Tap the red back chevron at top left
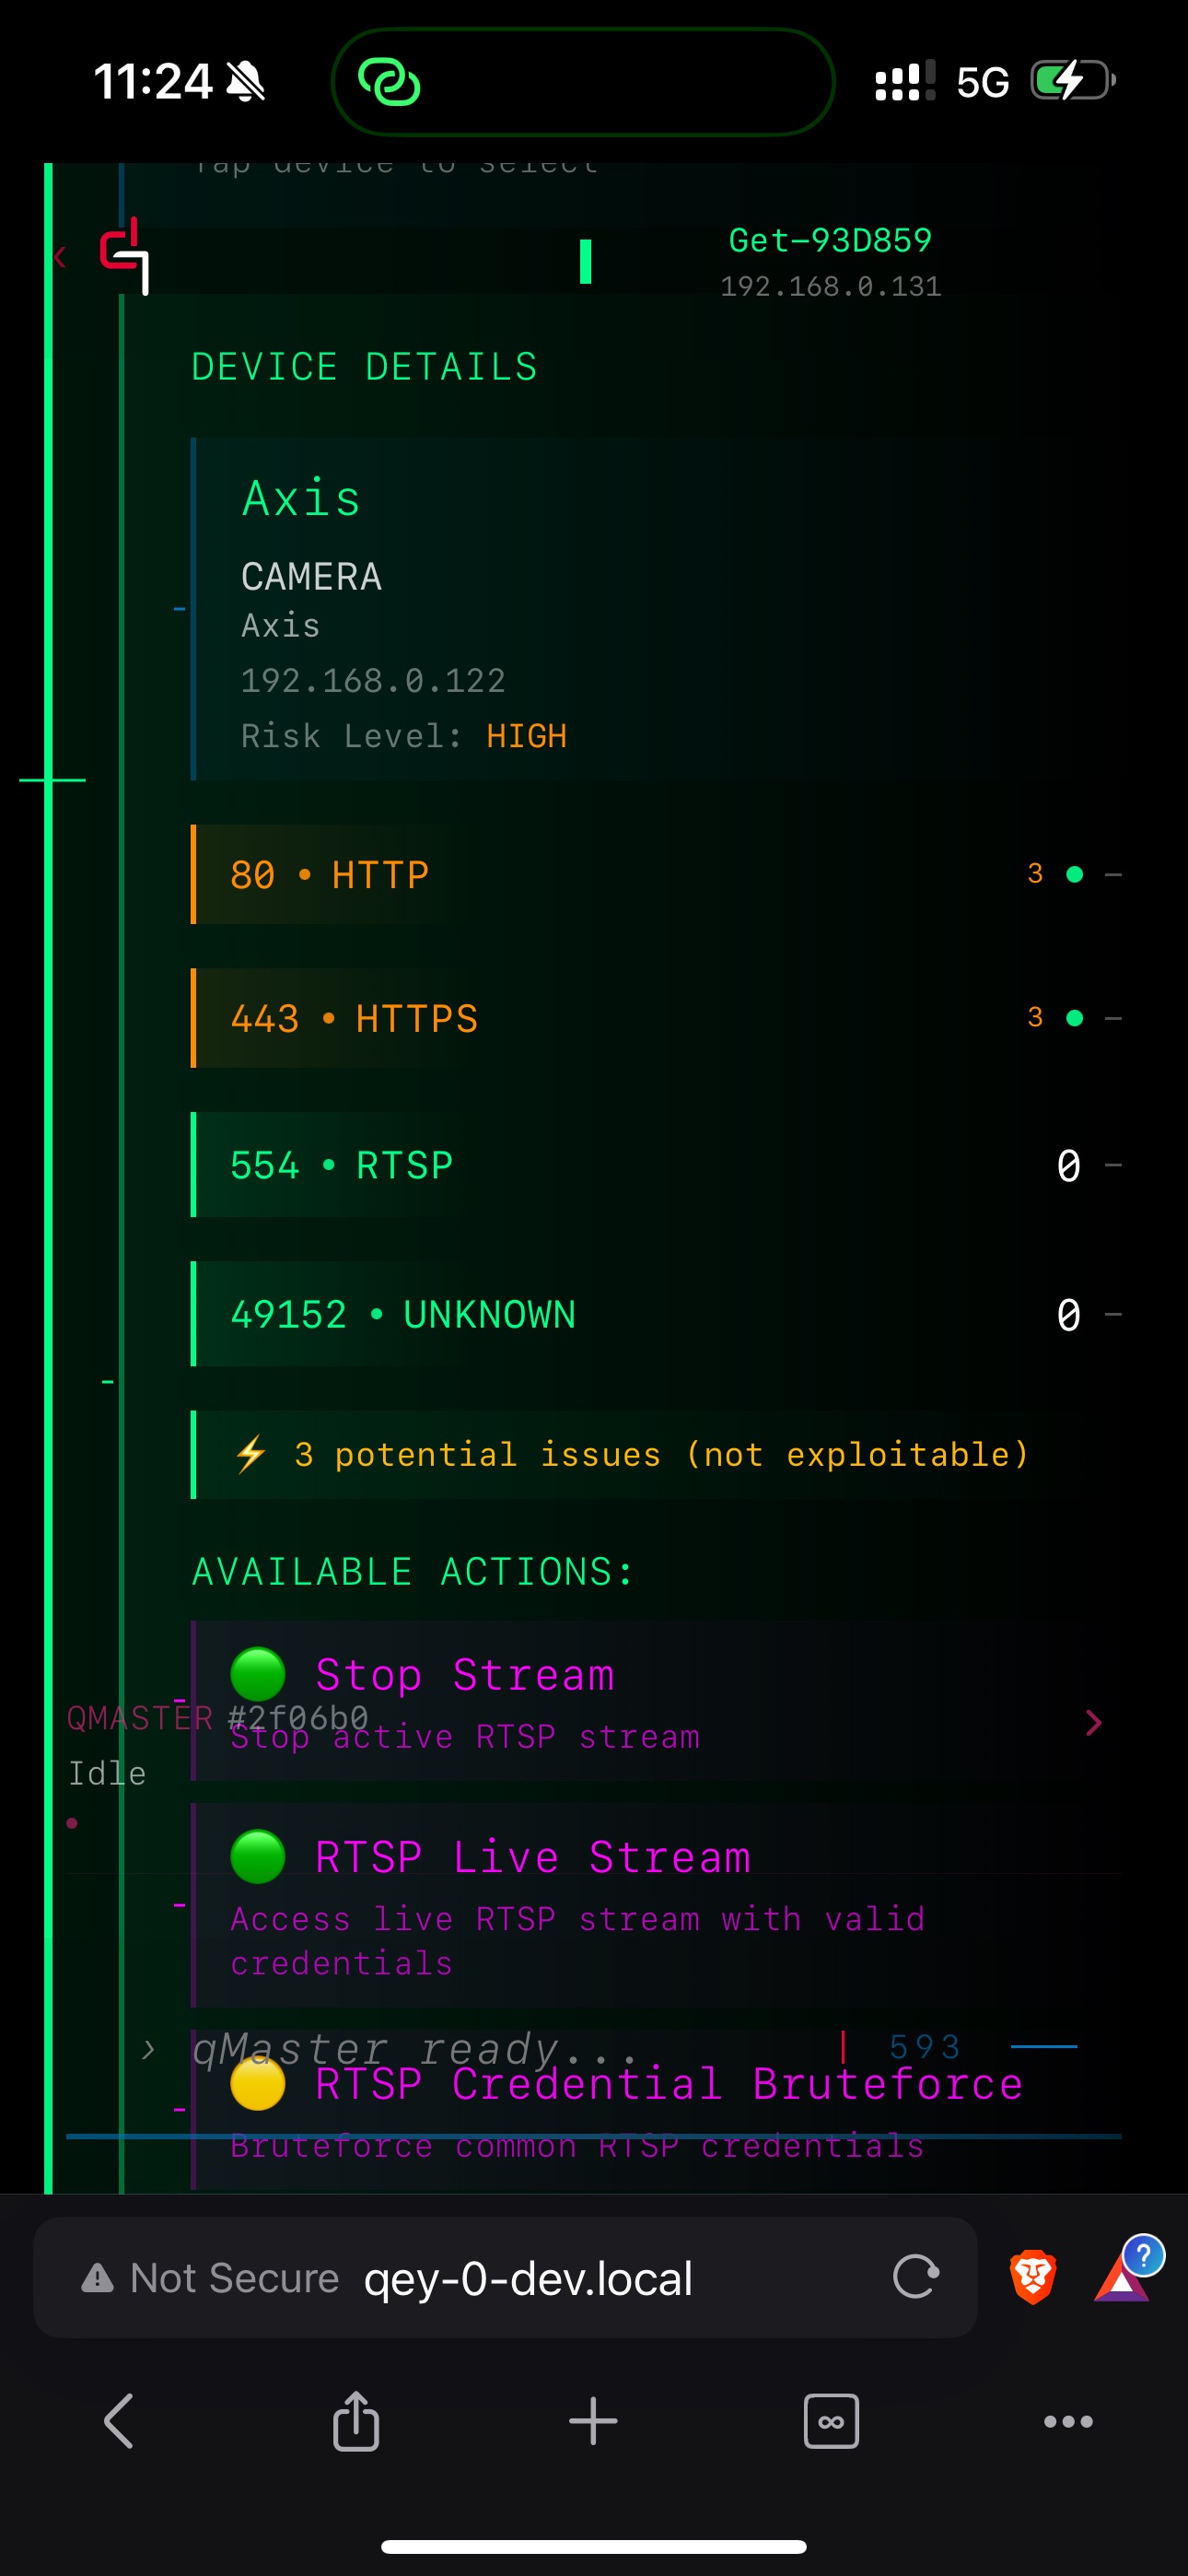The width and height of the screenshot is (1188, 2576). click(60, 258)
